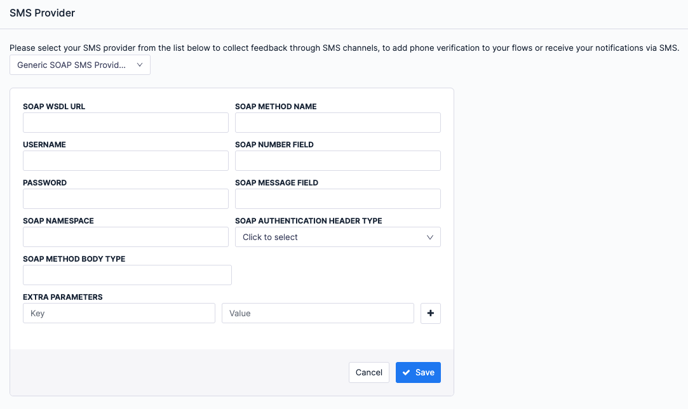Click the plus icon to add extra parameter

click(430, 313)
